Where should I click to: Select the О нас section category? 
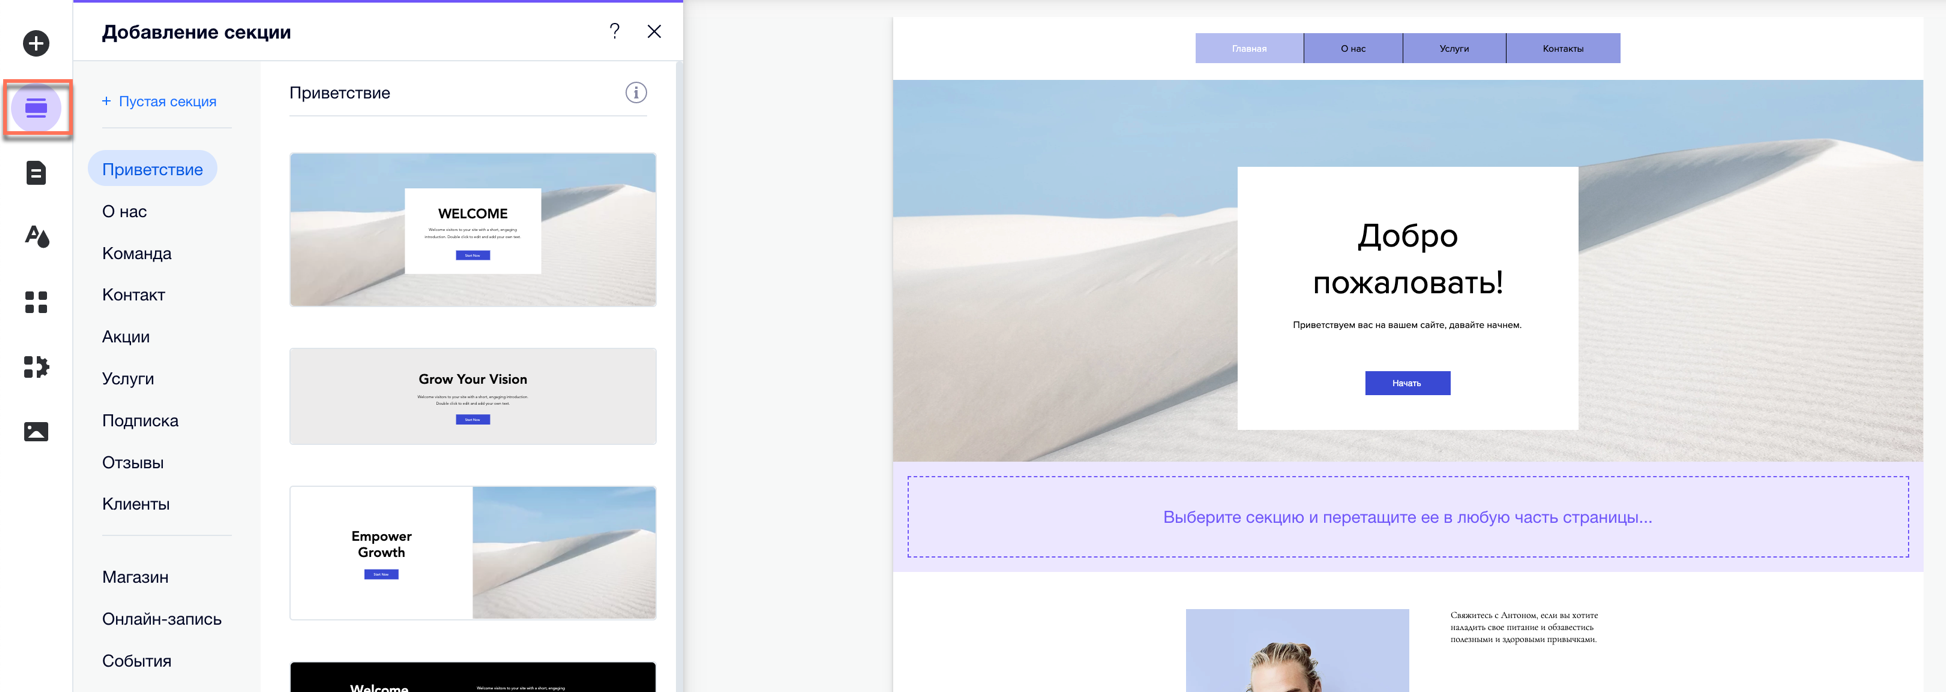coord(124,211)
